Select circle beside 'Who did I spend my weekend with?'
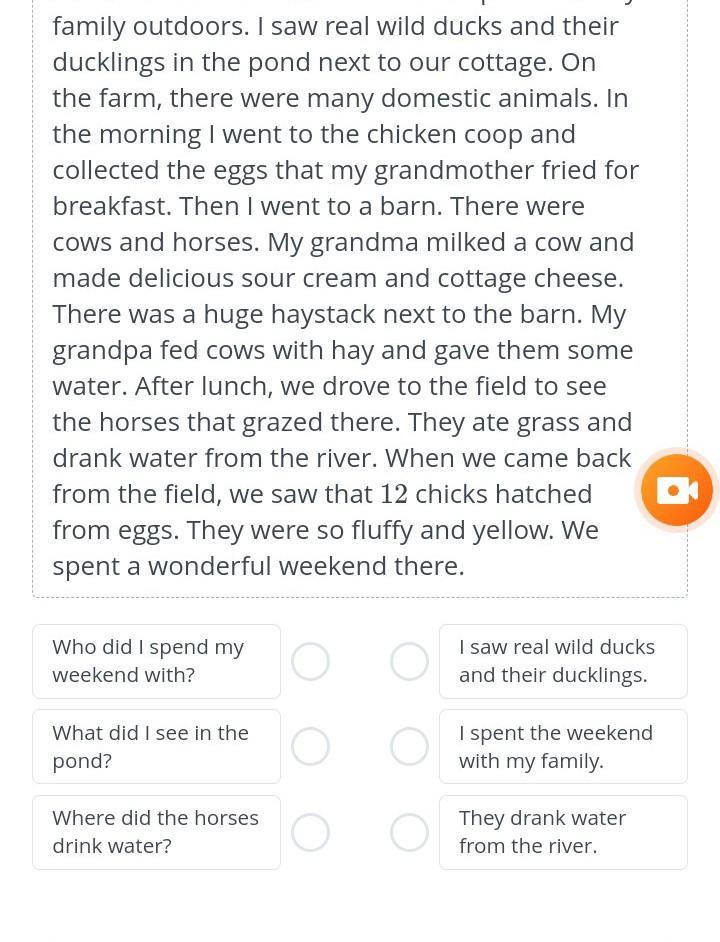 310,661
